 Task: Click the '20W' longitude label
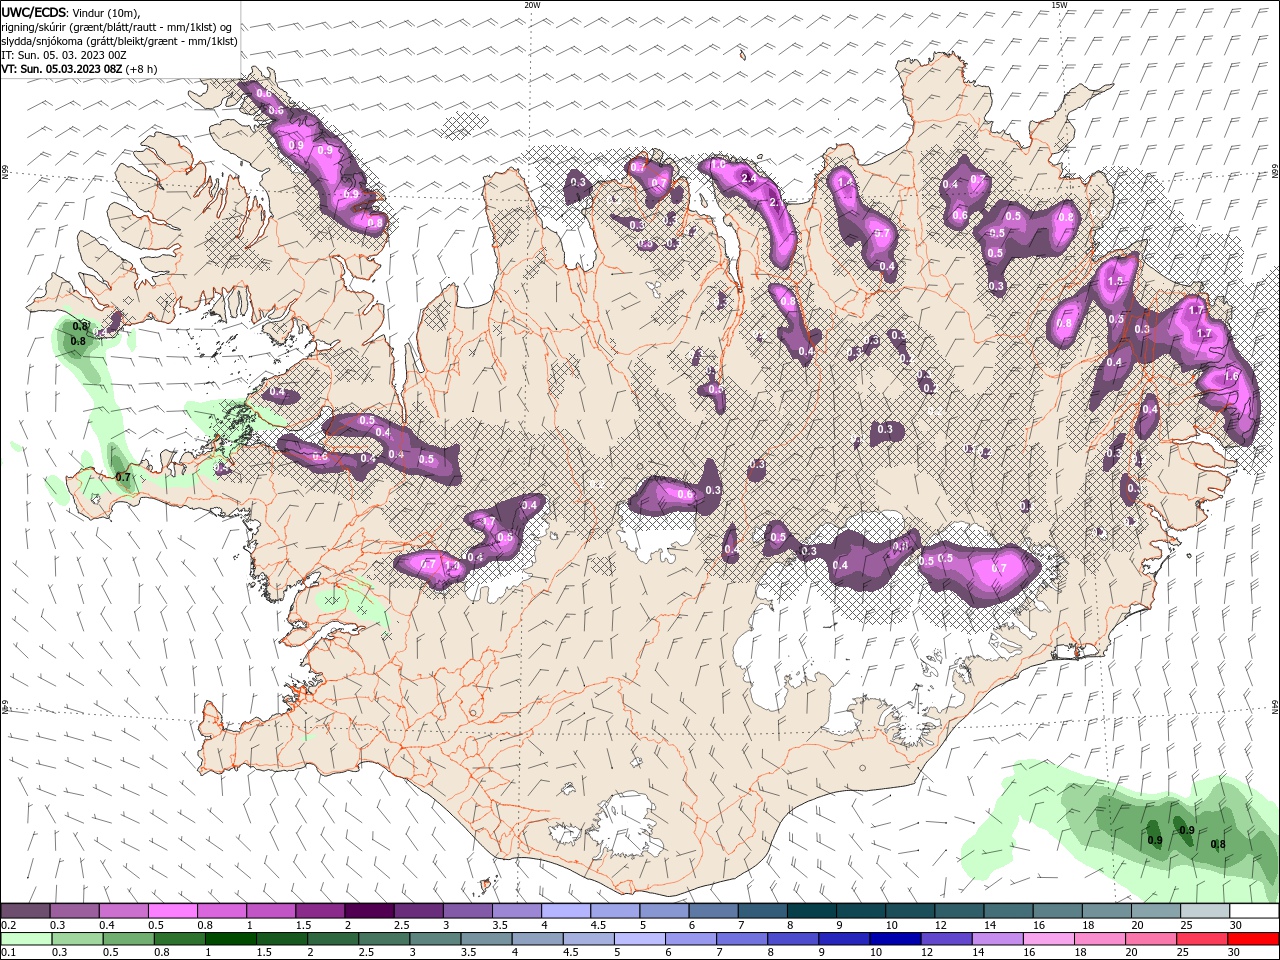pyautogui.click(x=532, y=5)
